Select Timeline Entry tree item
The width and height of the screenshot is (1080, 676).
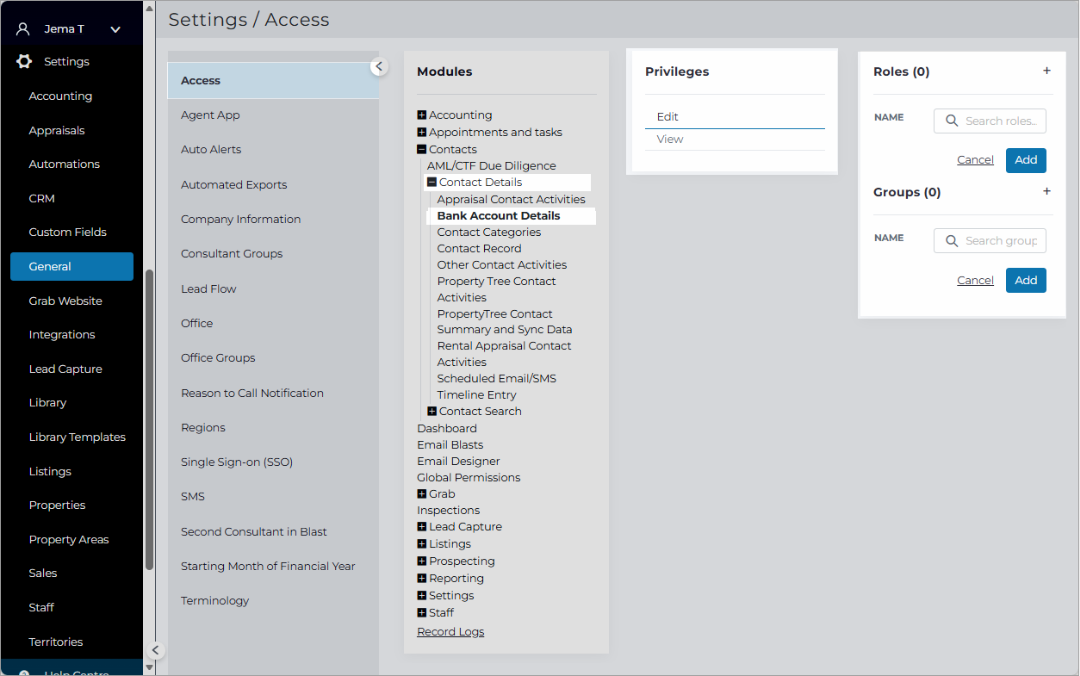(477, 395)
